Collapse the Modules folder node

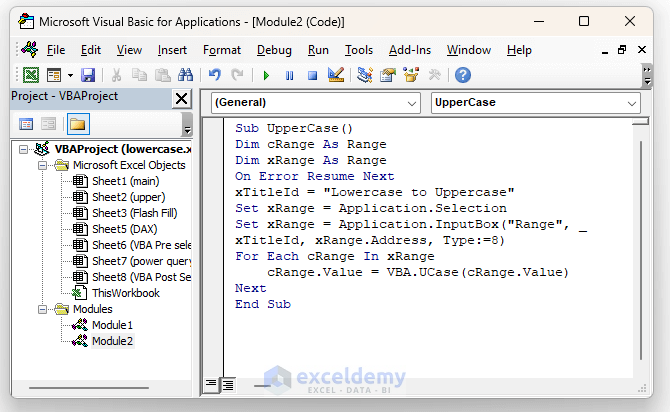(42, 309)
